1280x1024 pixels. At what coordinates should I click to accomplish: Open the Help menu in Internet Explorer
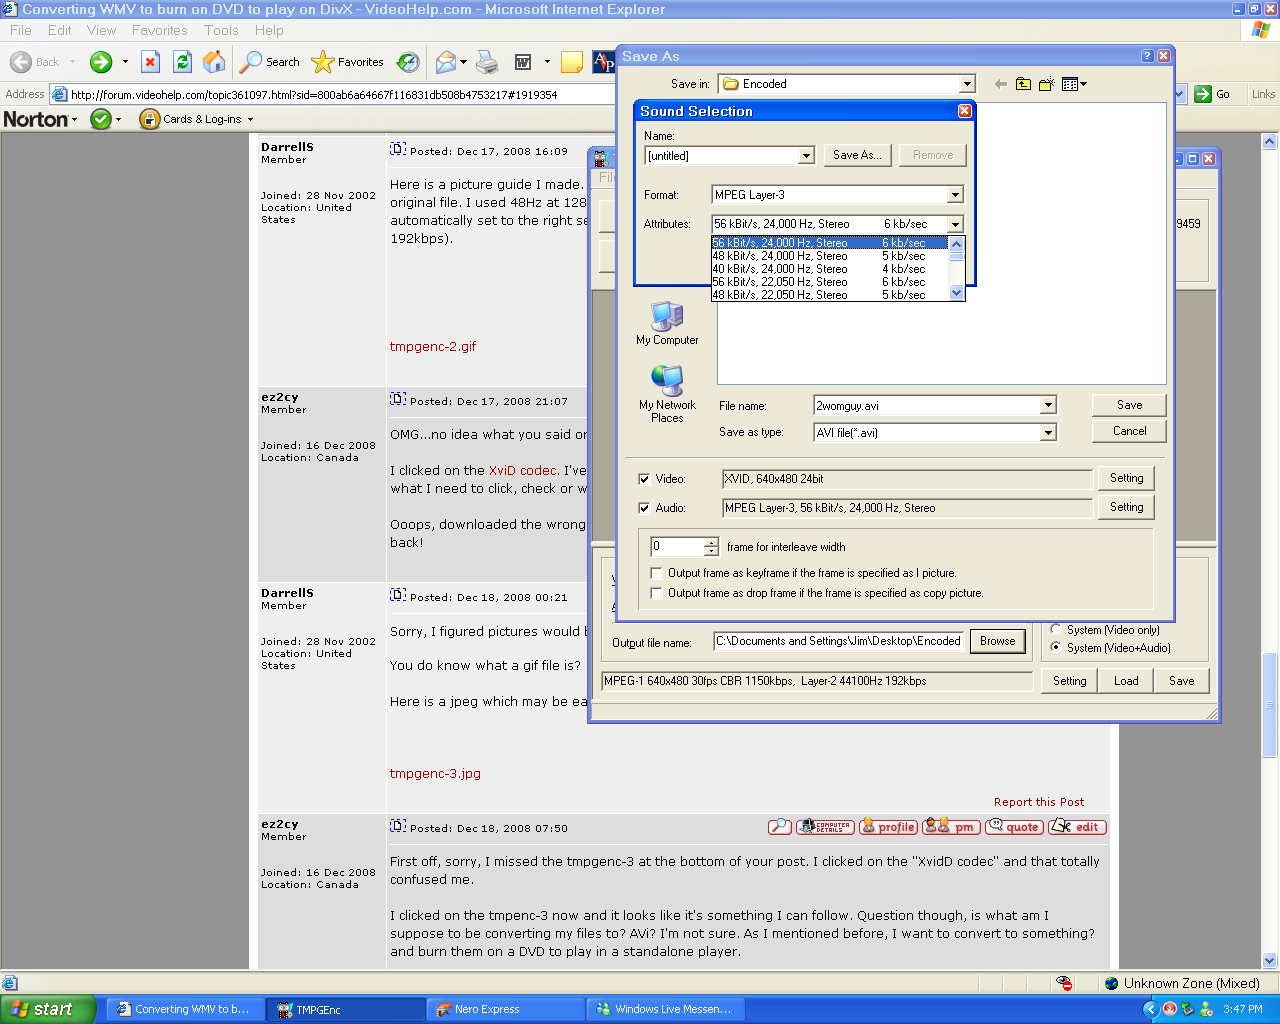(x=269, y=30)
